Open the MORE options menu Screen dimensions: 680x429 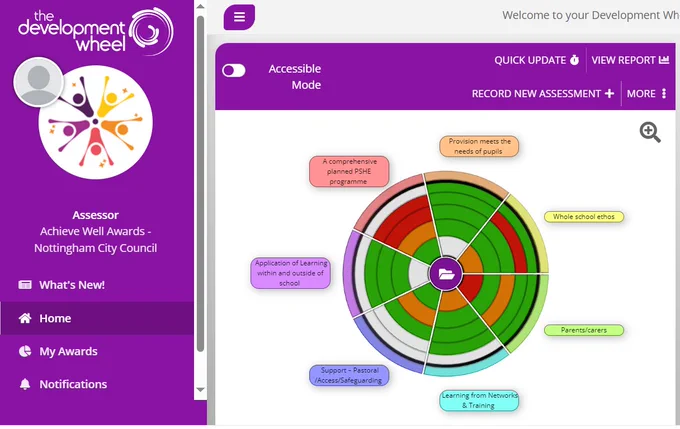(646, 94)
